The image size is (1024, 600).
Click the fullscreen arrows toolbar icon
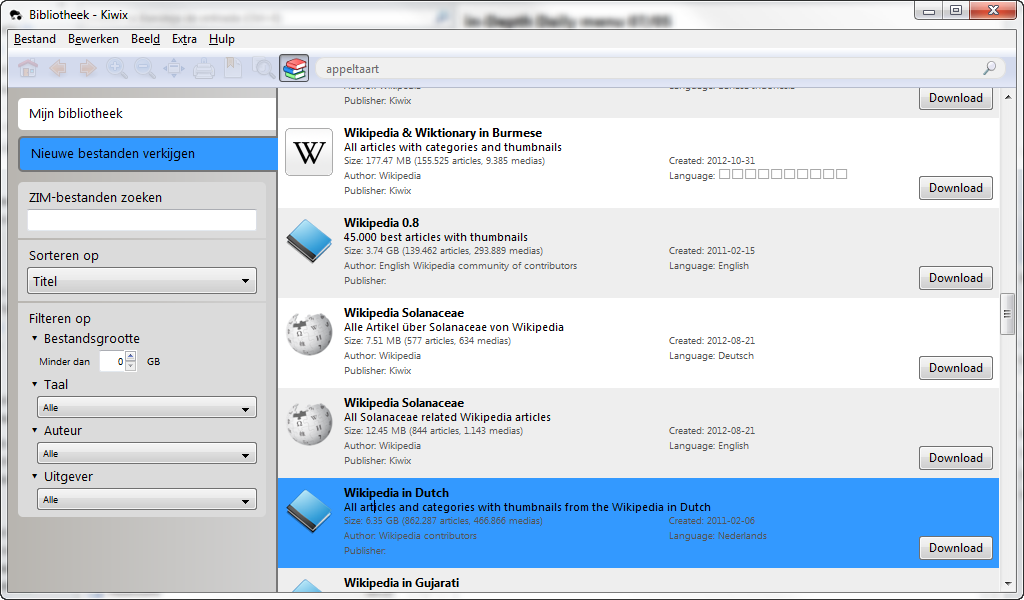click(174, 69)
